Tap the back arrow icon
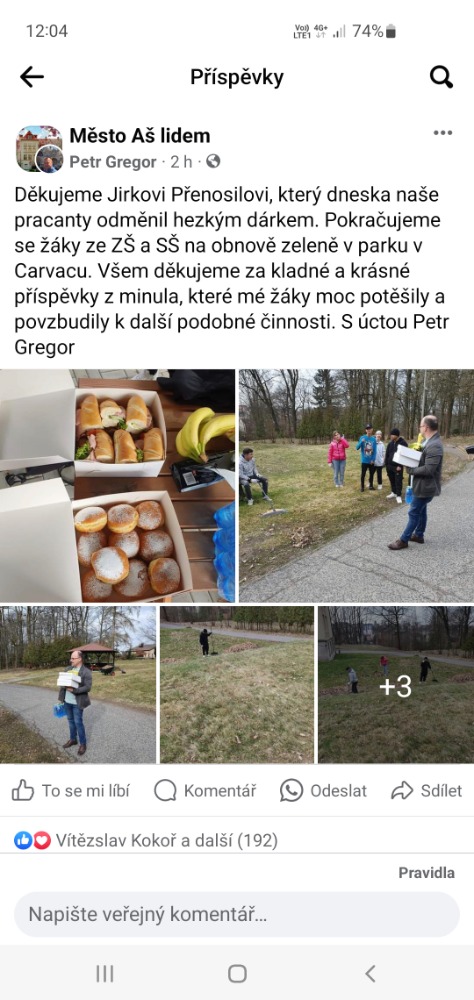 pyautogui.click(x=31, y=77)
